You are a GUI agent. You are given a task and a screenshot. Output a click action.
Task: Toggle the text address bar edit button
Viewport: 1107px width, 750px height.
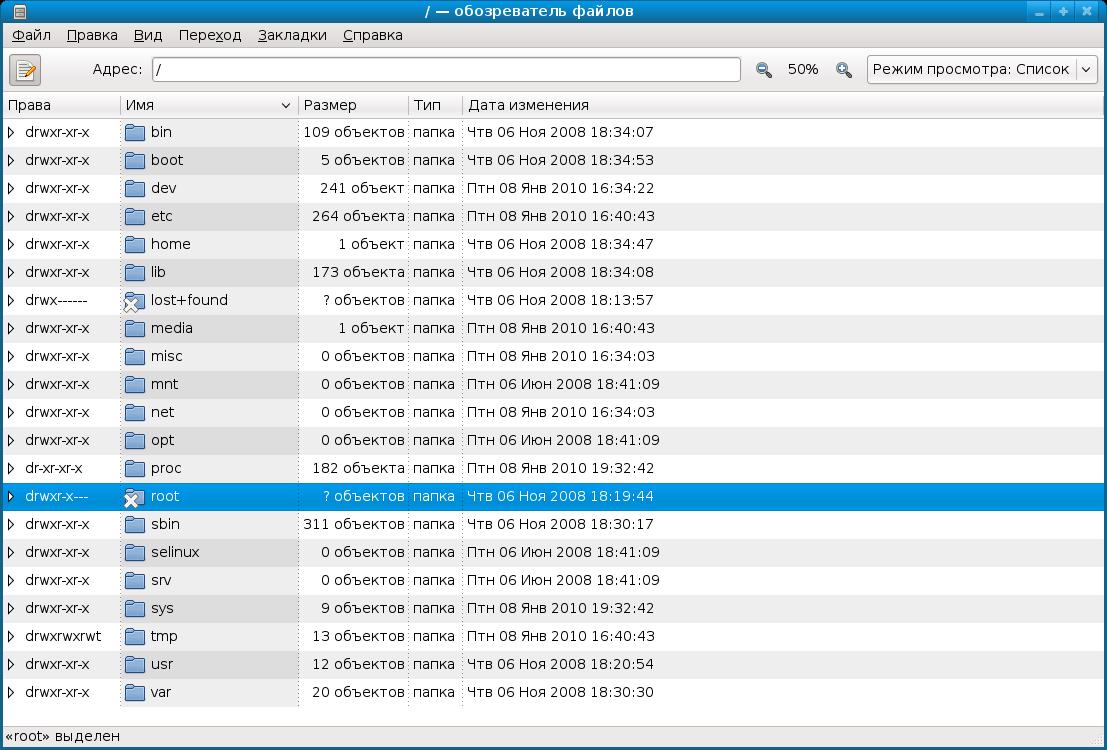pyautogui.click(x=25, y=70)
